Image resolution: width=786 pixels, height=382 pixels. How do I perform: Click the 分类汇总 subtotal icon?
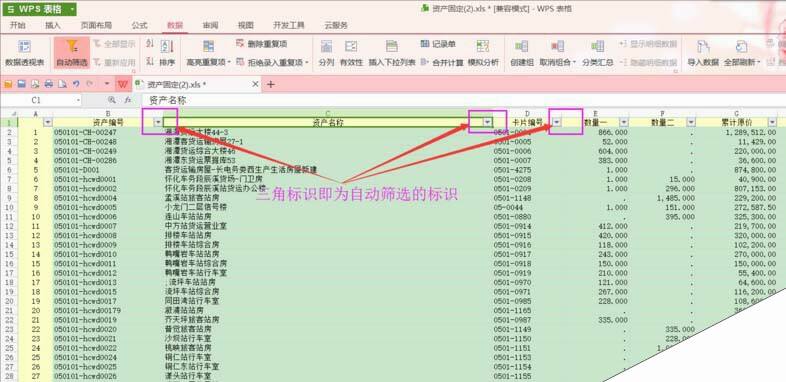pos(598,47)
